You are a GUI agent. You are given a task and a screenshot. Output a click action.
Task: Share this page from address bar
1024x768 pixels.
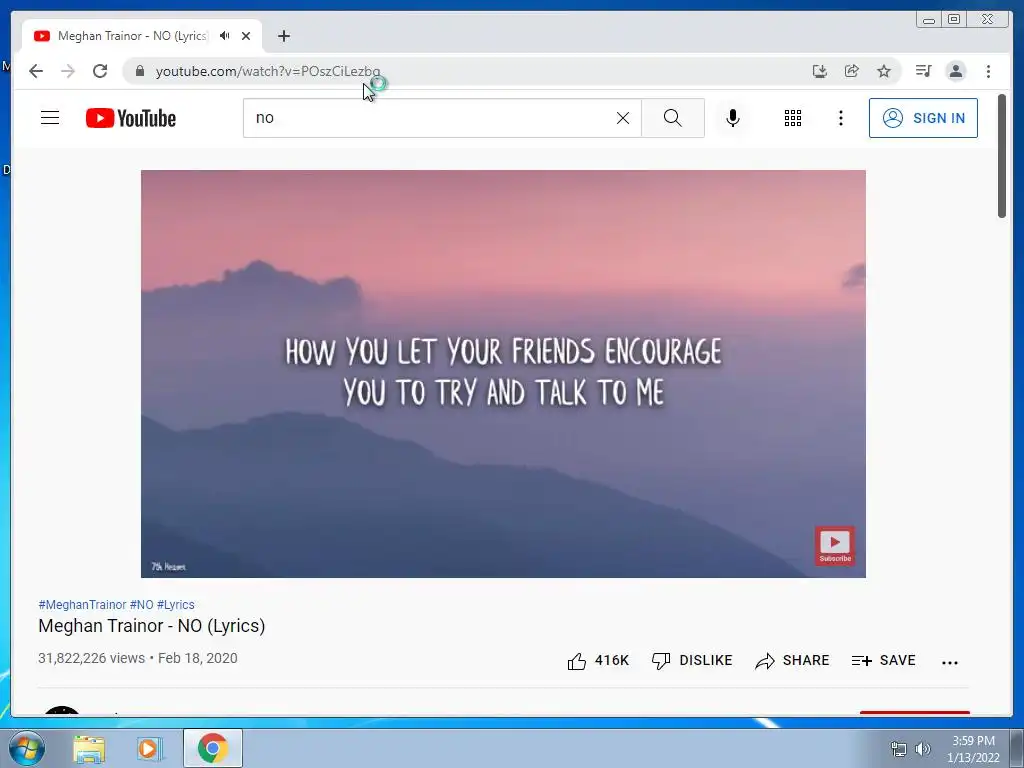[x=852, y=71]
